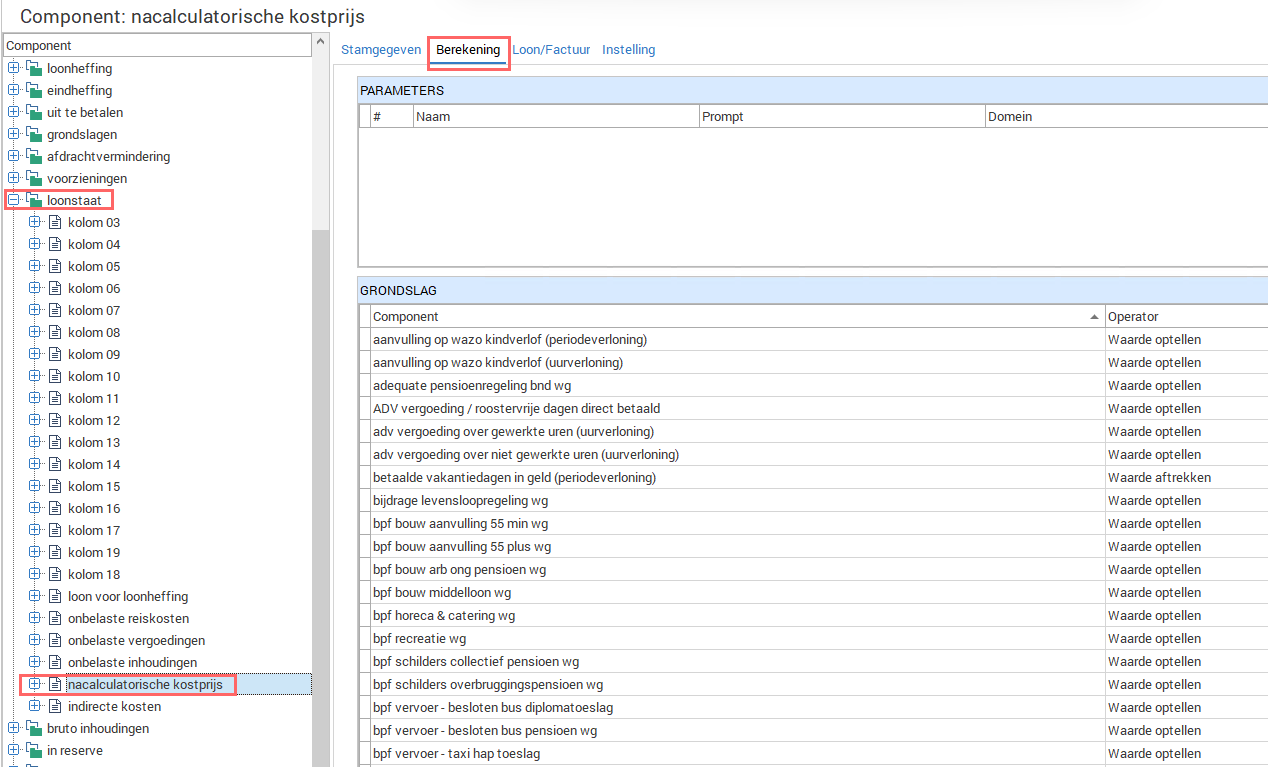Select the afdrachtvermindering tree item

tap(108, 157)
